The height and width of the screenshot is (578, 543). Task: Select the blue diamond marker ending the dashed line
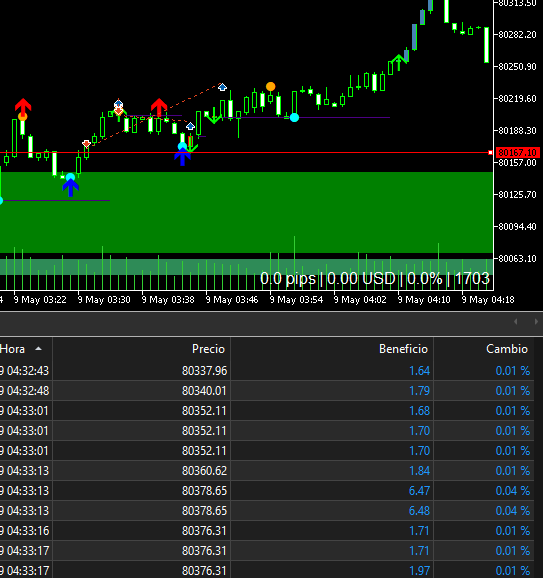click(x=222, y=87)
